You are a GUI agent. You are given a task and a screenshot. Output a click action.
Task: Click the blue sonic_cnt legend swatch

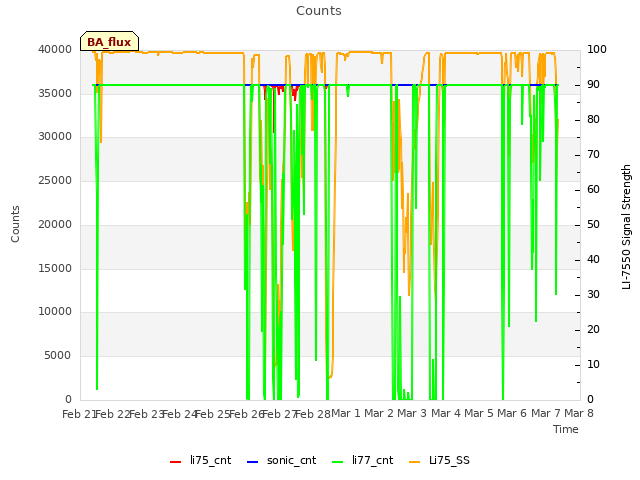[x=253, y=462]
